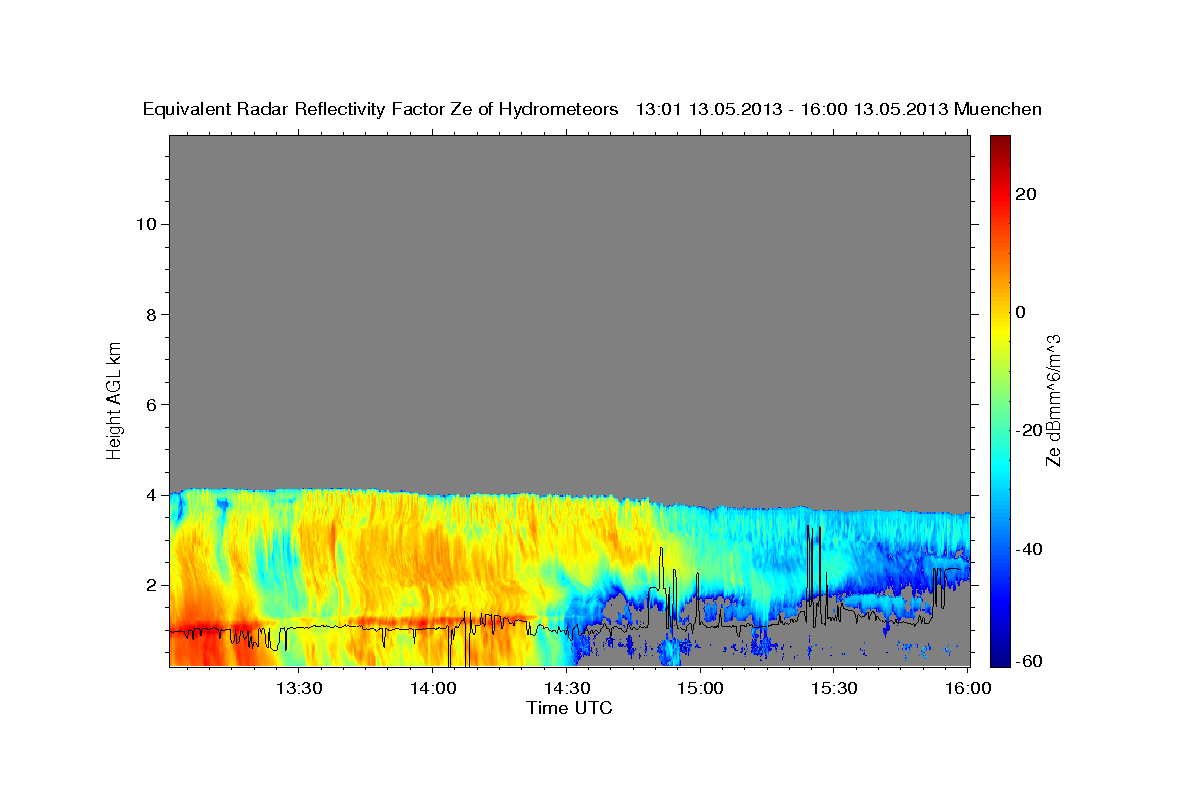This screenshot has height=800, width=1200.
Task: Click the dark blue bottom of the colorbar
Action: pos(1000,660)
